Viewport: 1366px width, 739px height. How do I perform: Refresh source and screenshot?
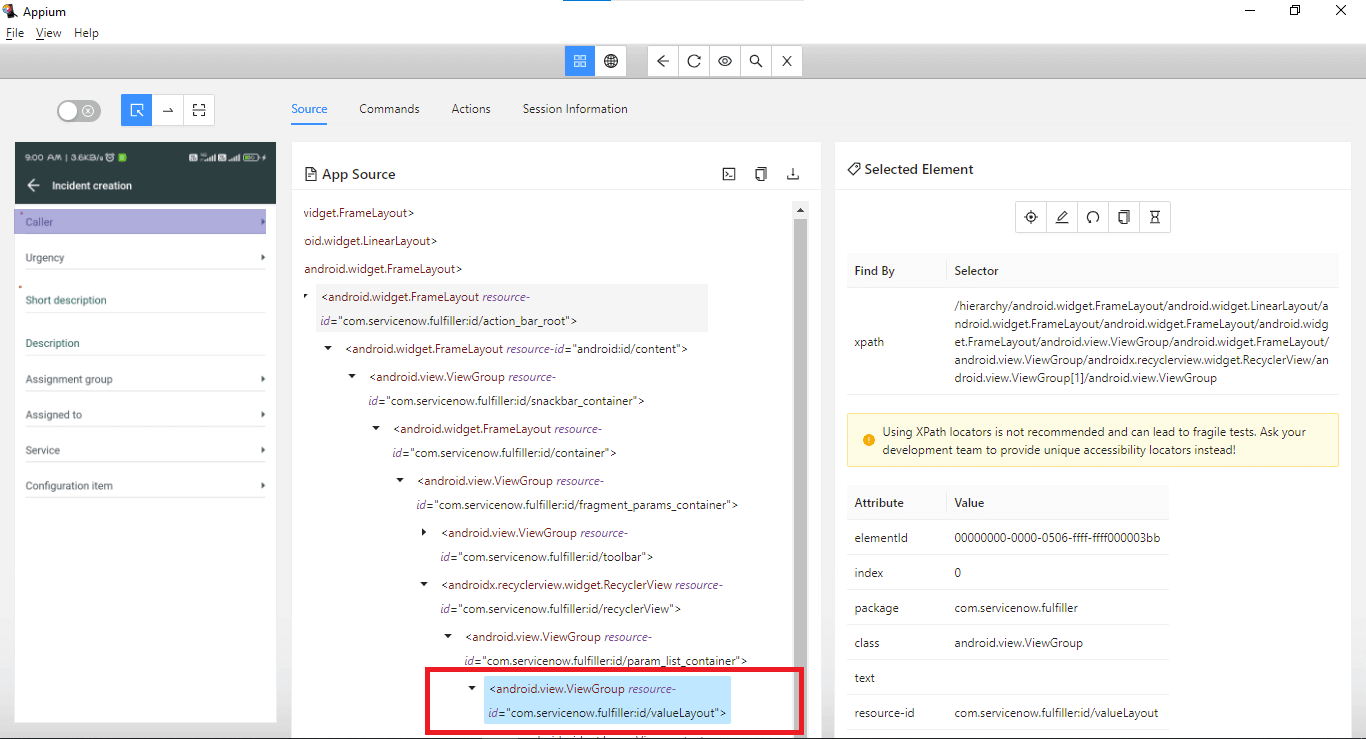pos(694,61)
